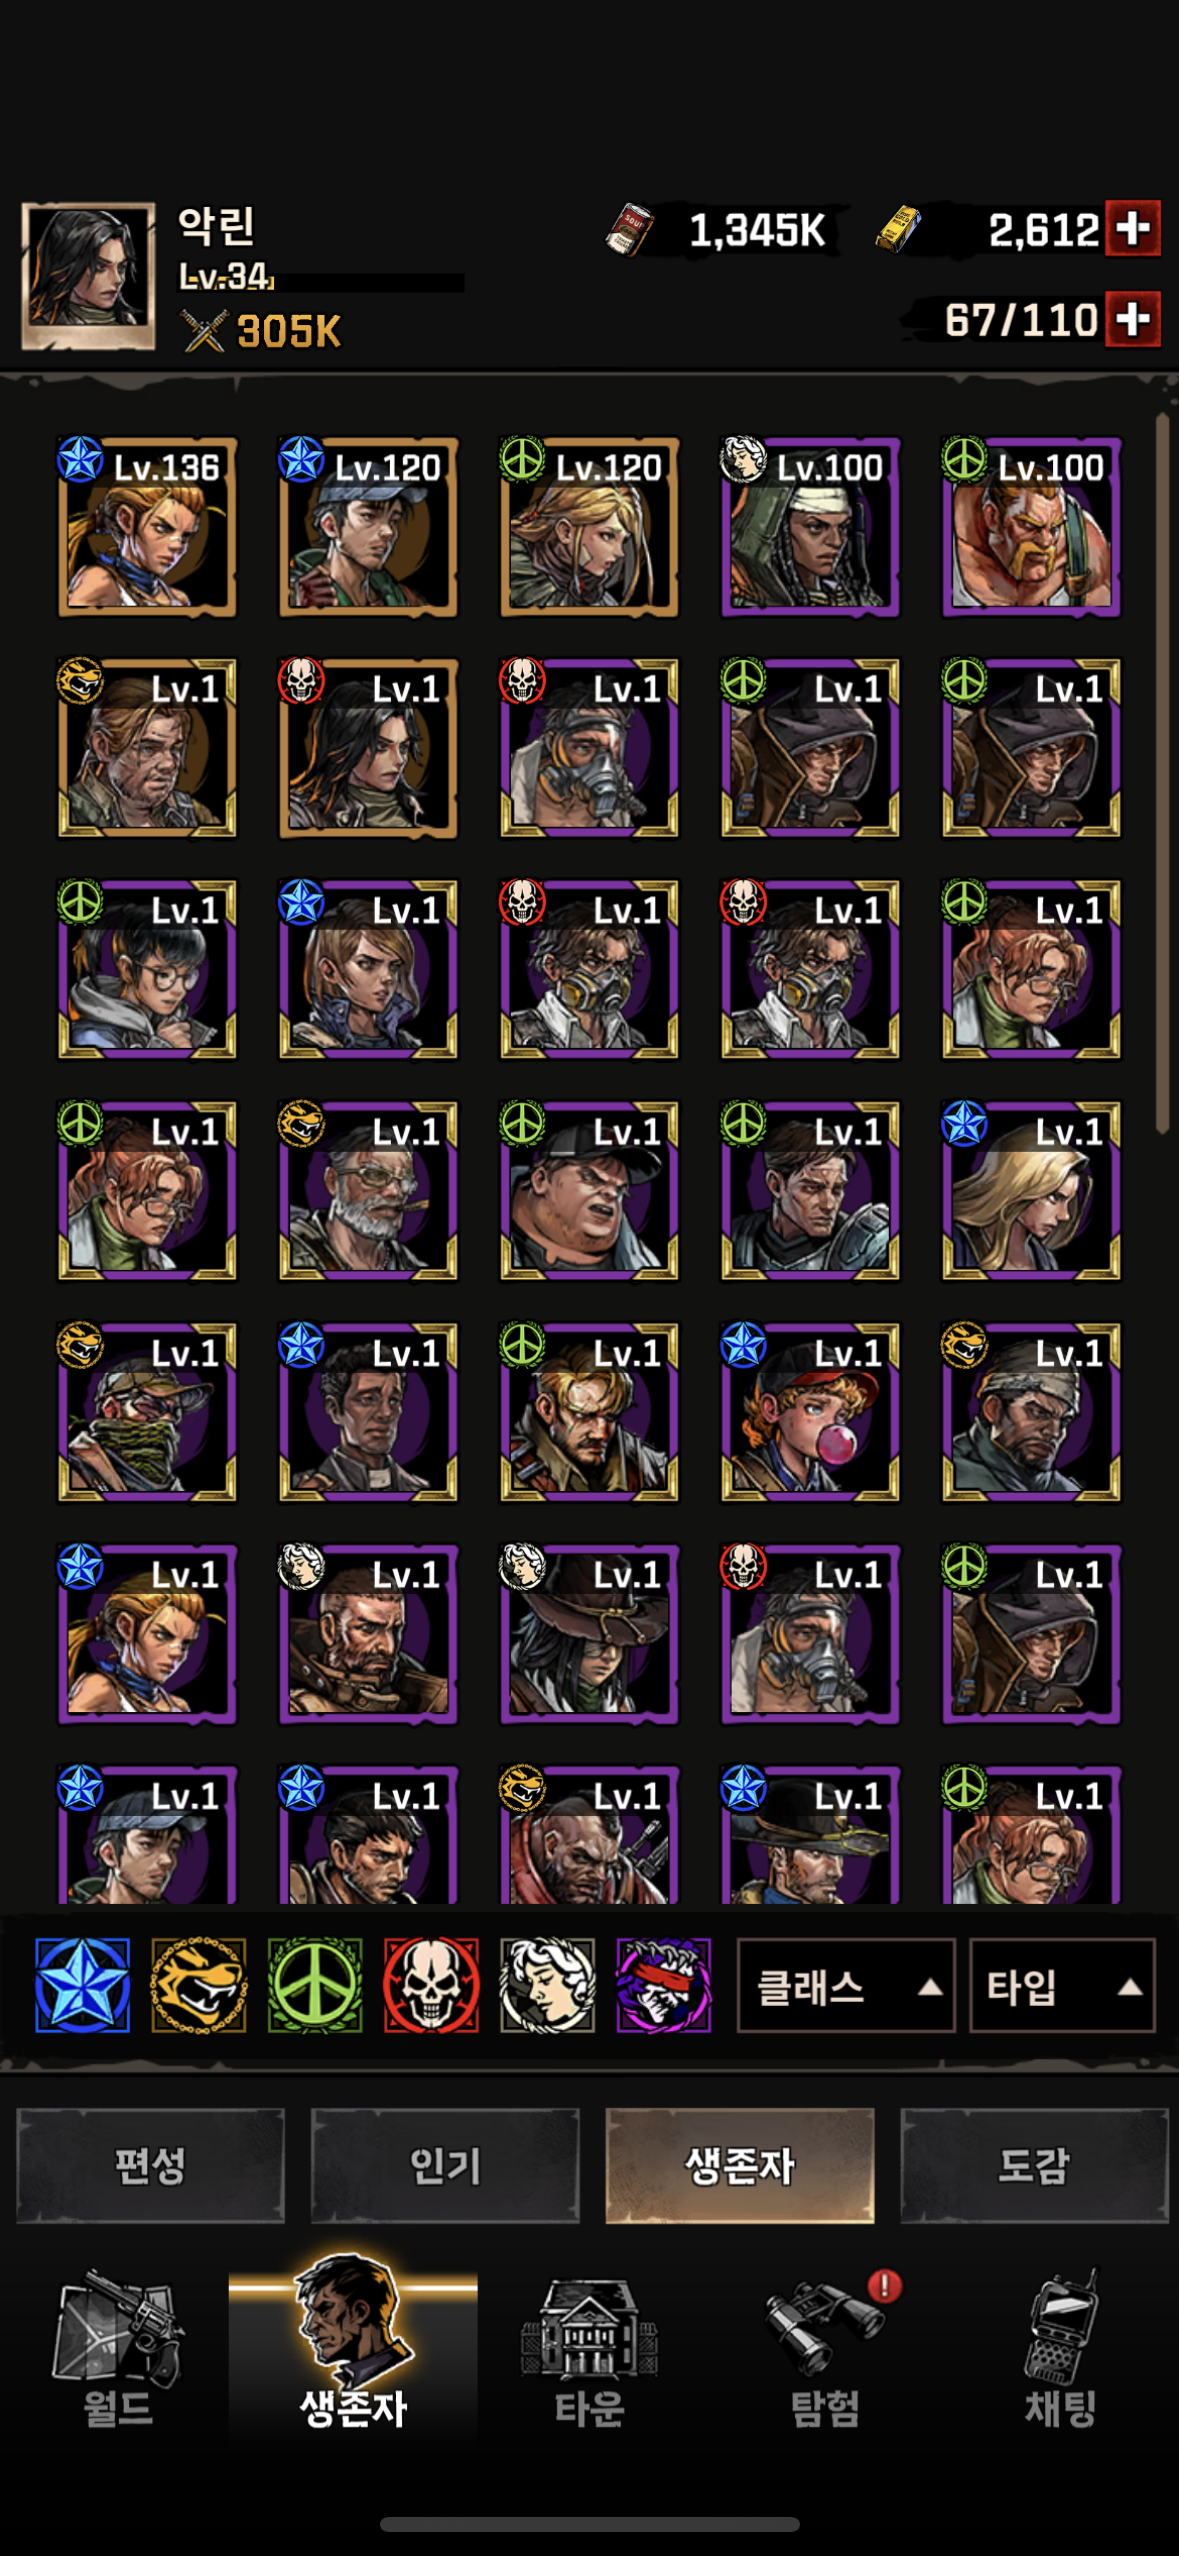Screen dimensions: 1179x2556
Task: Toggle the yellow tiger faction filter
Action: click(x=199, y=1985)
